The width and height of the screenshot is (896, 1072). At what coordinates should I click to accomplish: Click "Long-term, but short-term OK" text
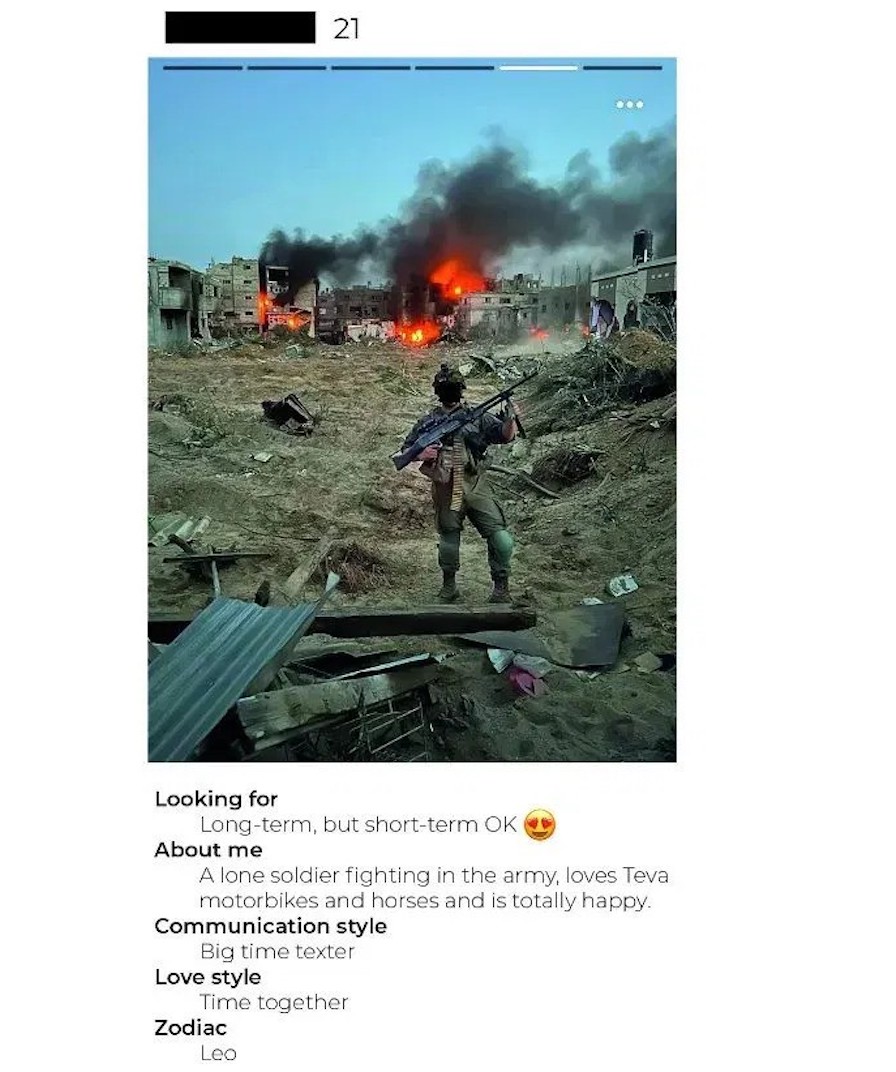click(x=358, y=825)
